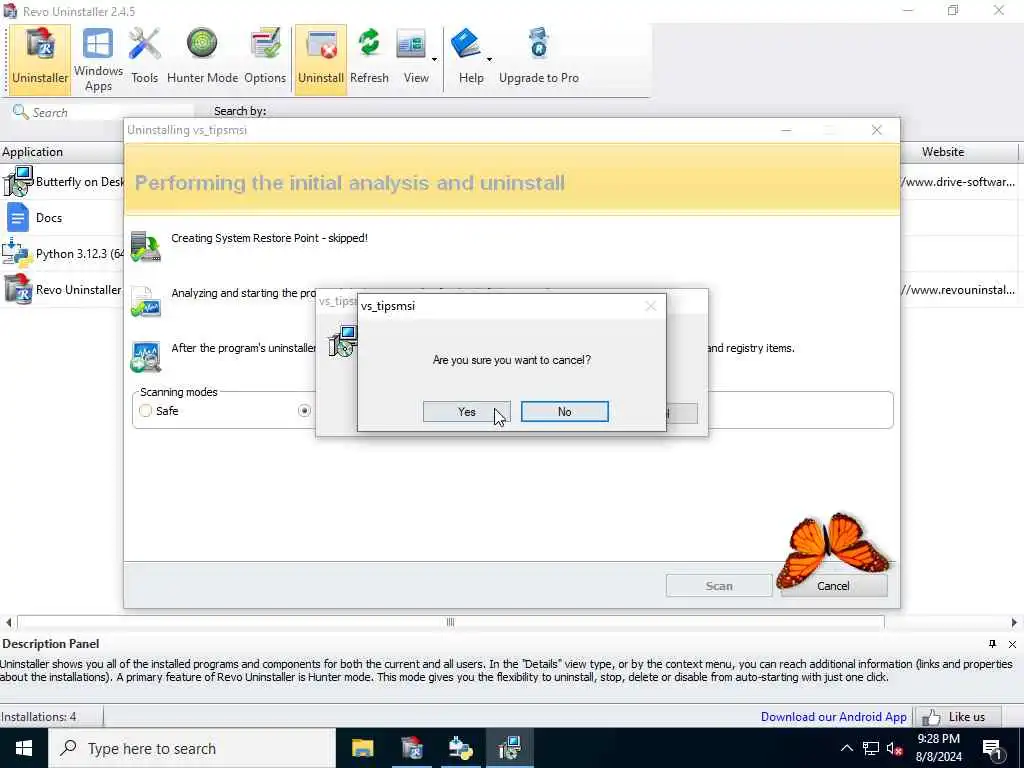Click the horizontal scrollbar thumb
This screenshot has width=1024, height=768.
[451, 622]
